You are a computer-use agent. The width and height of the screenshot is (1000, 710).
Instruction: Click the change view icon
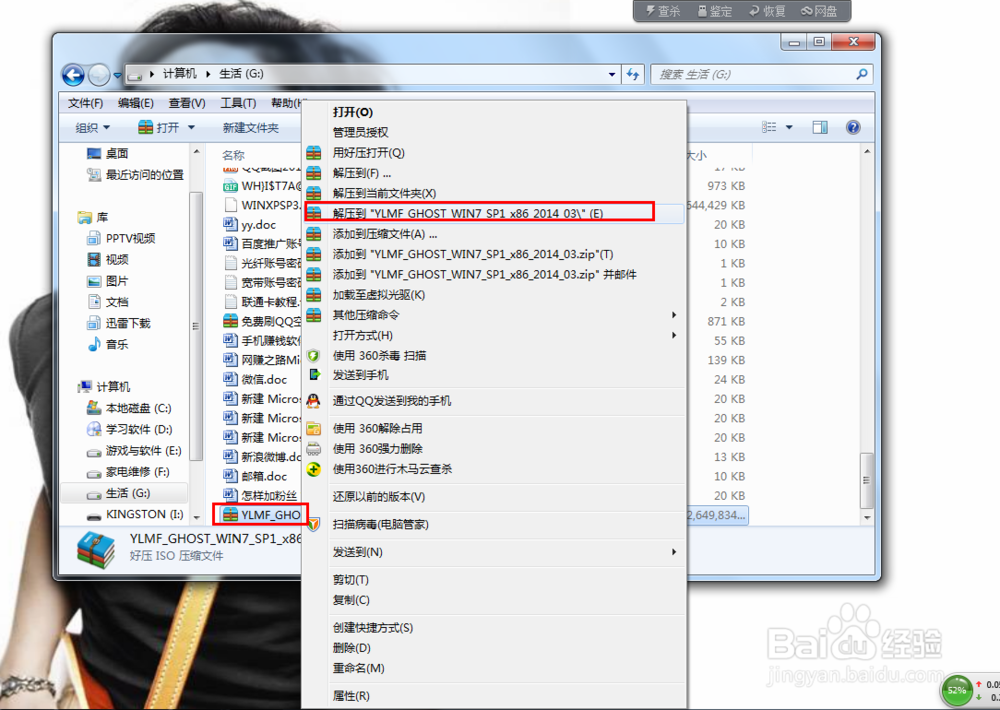[769, 127]
